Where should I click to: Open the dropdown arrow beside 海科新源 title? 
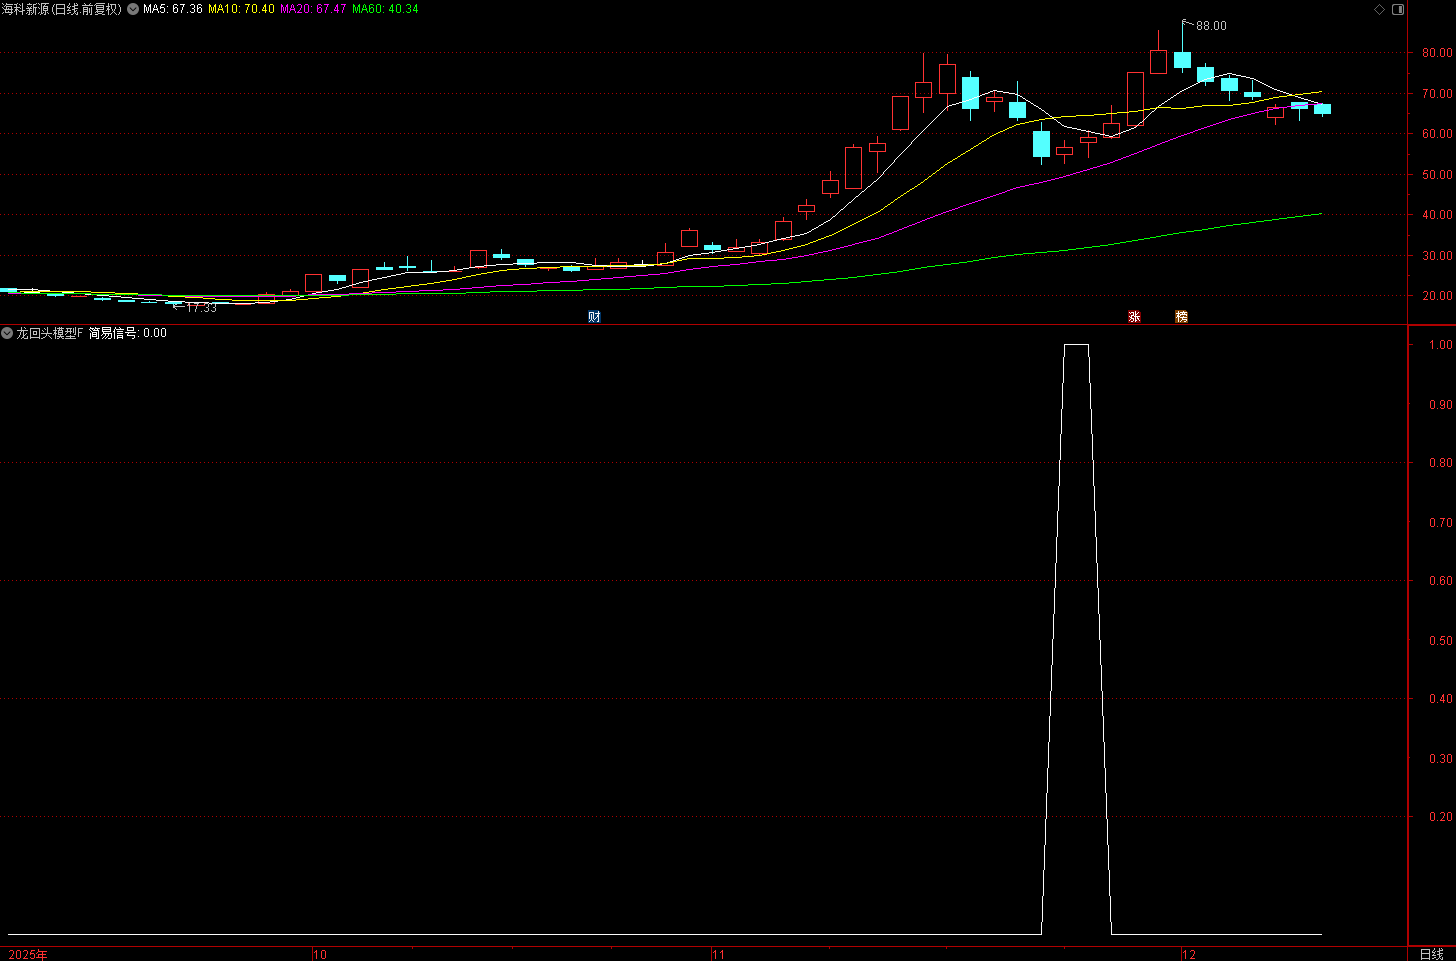(x=133, y=9)
